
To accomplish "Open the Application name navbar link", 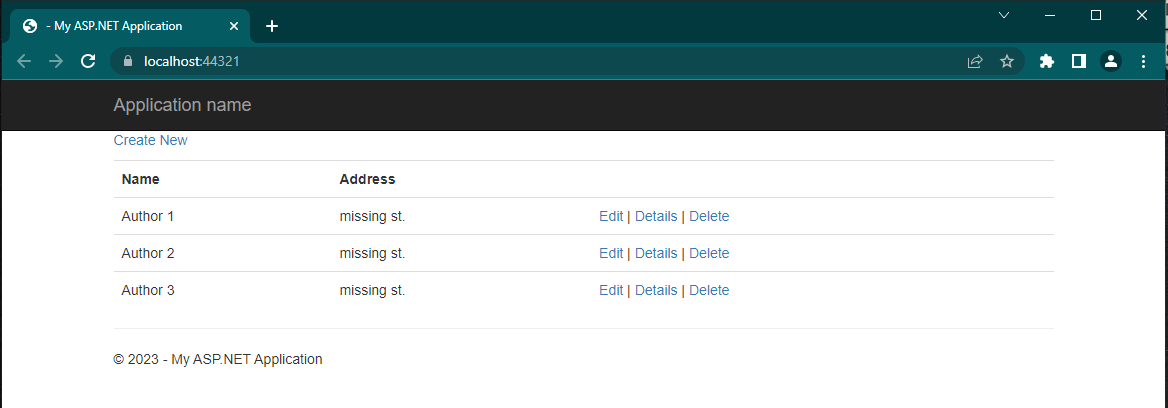I will (182, 105).
